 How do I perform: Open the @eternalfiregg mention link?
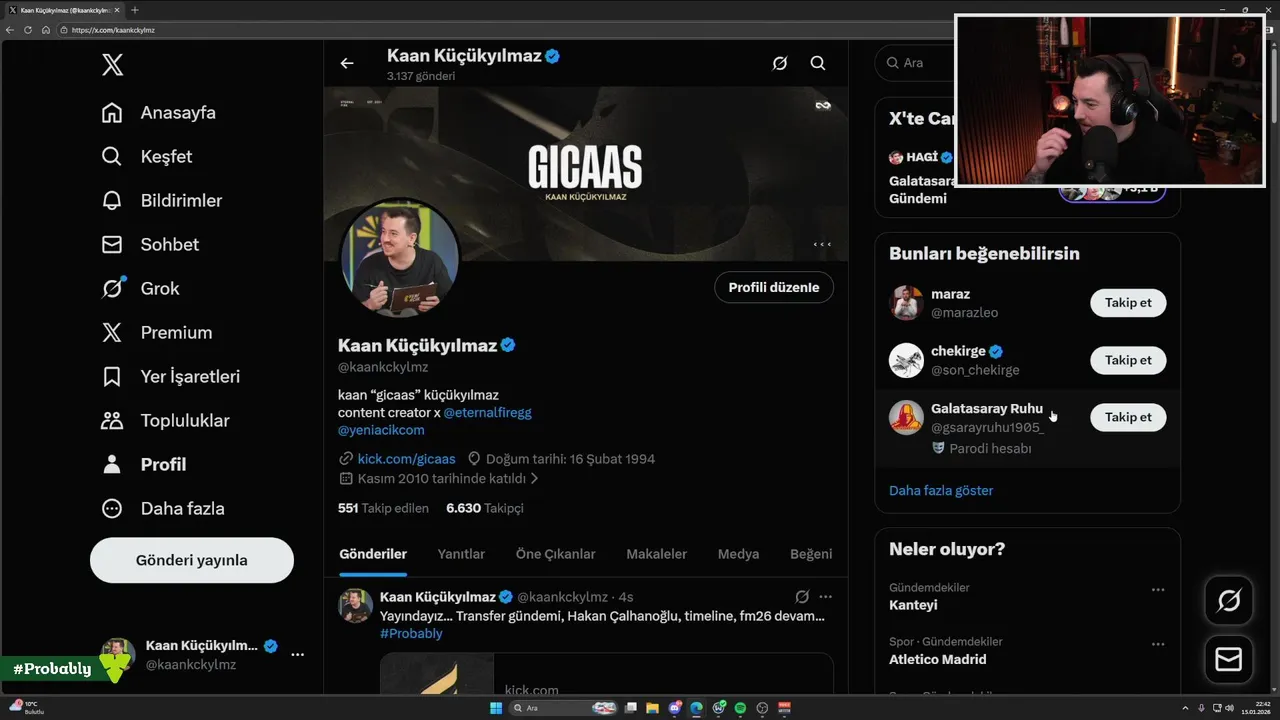(x=490, y=412)
